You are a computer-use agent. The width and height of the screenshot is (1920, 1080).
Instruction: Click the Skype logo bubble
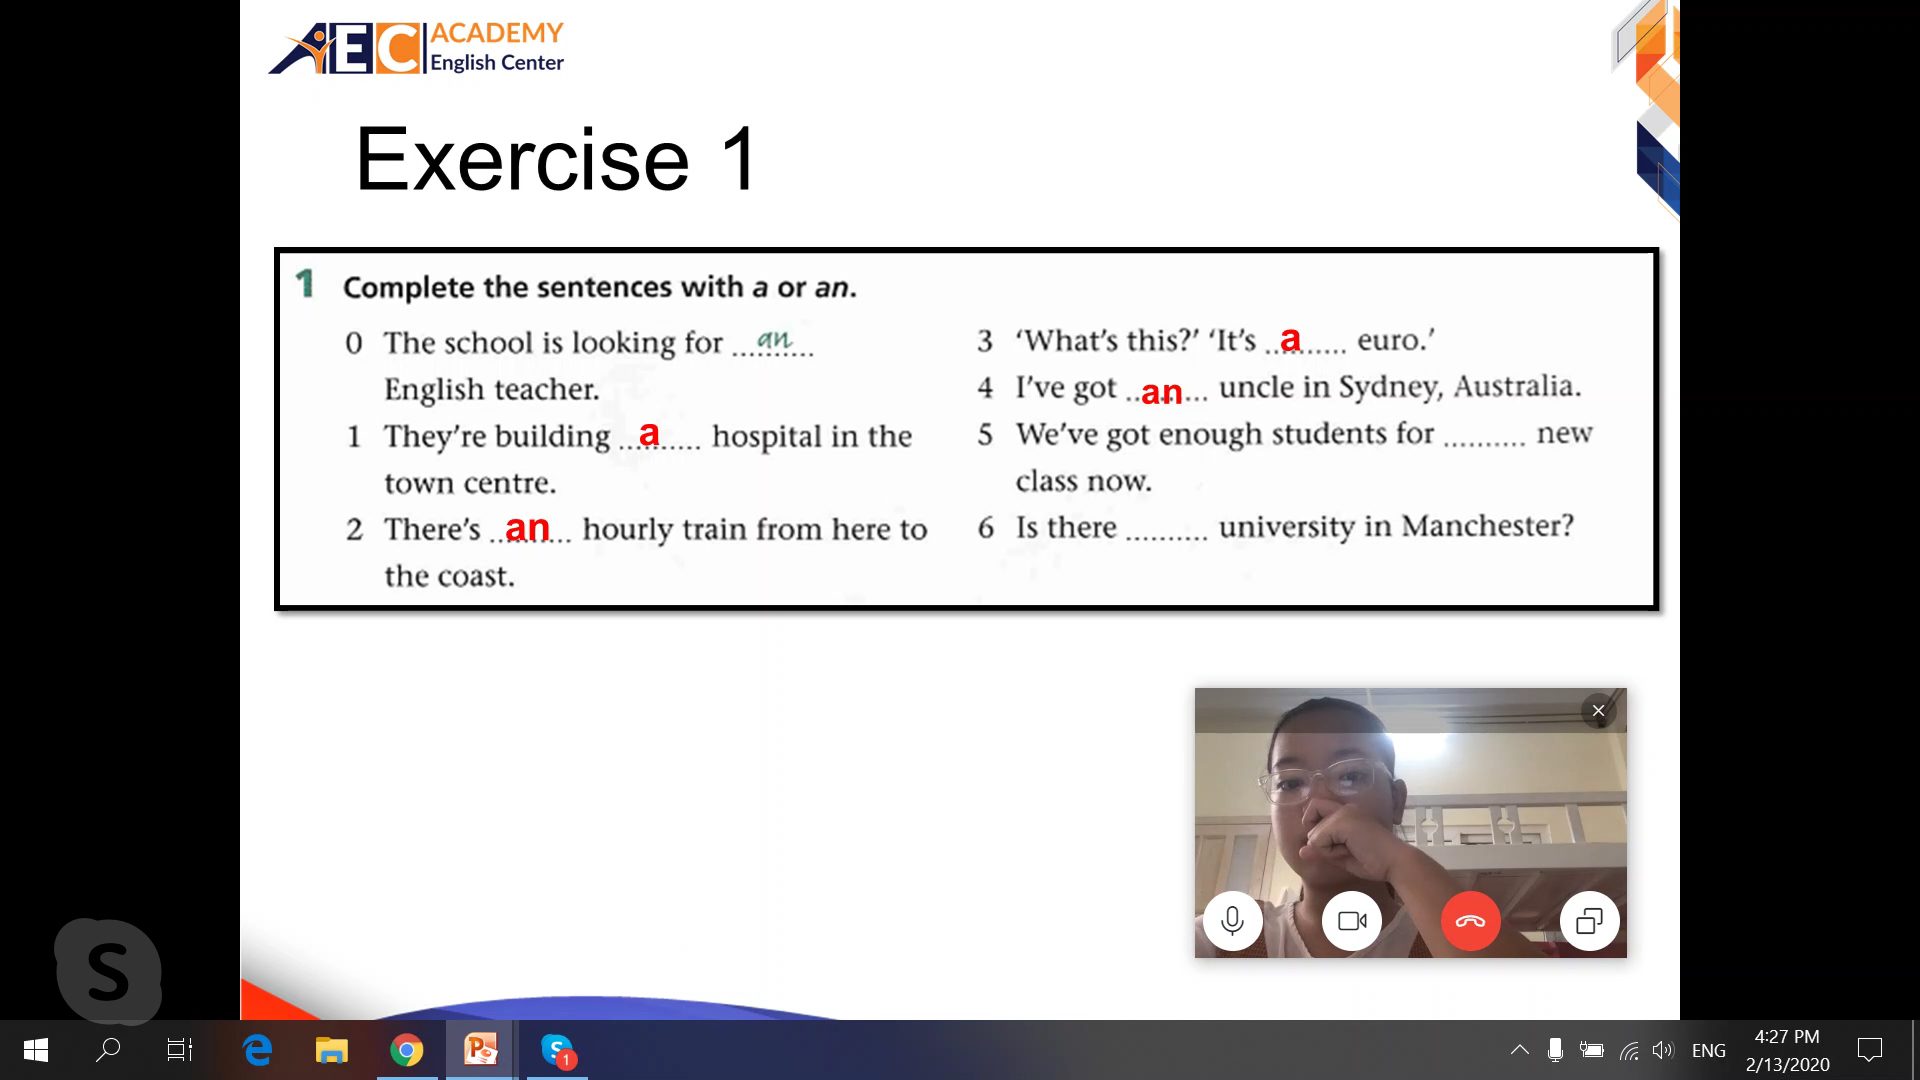(x=108, y=971)
